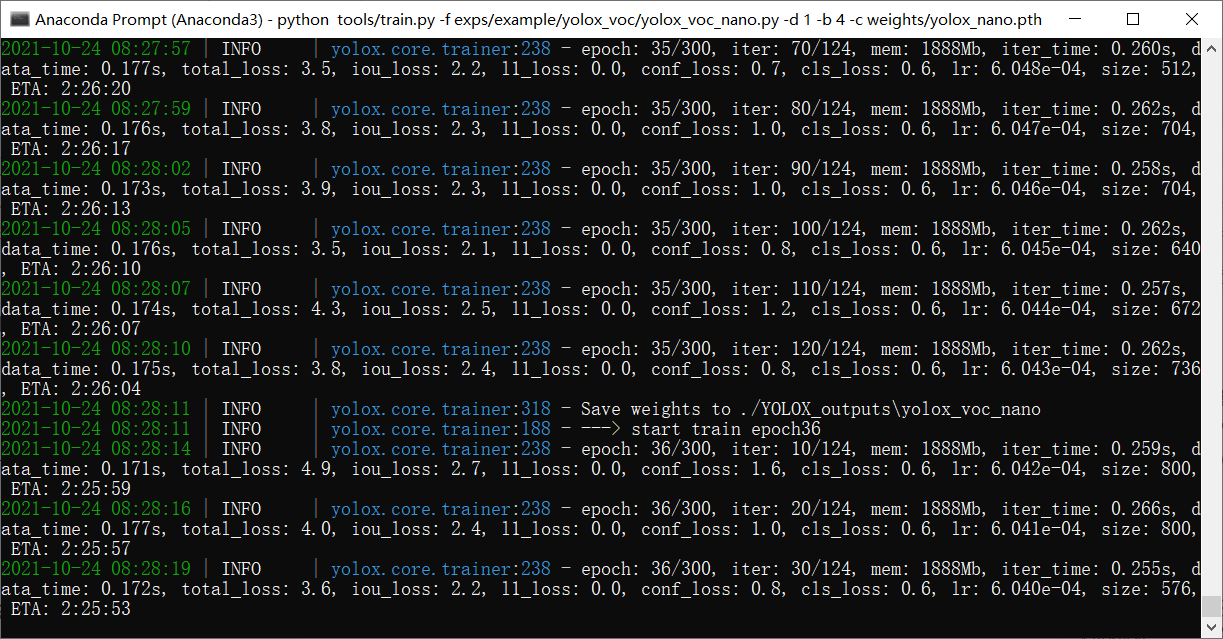Viewport: 1223px width, 639px height.
Task: Click 'lr: 6.048e-04' value
Action: (1016, 69)
